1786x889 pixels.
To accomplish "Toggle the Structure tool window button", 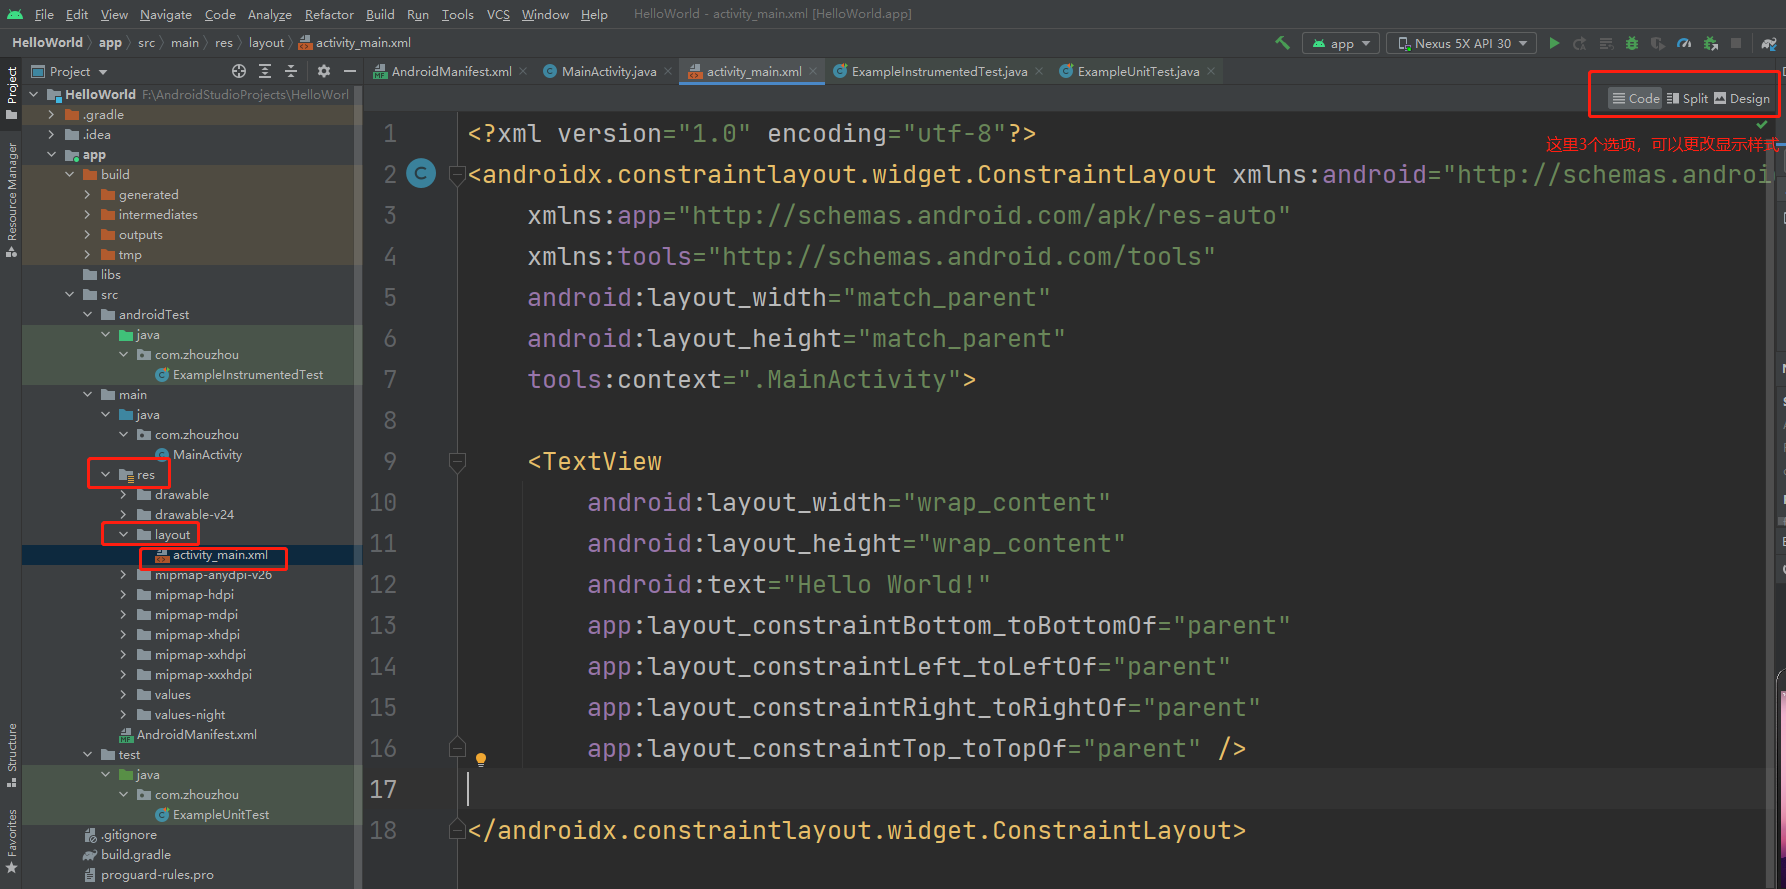I will click(x=11, y=755).
